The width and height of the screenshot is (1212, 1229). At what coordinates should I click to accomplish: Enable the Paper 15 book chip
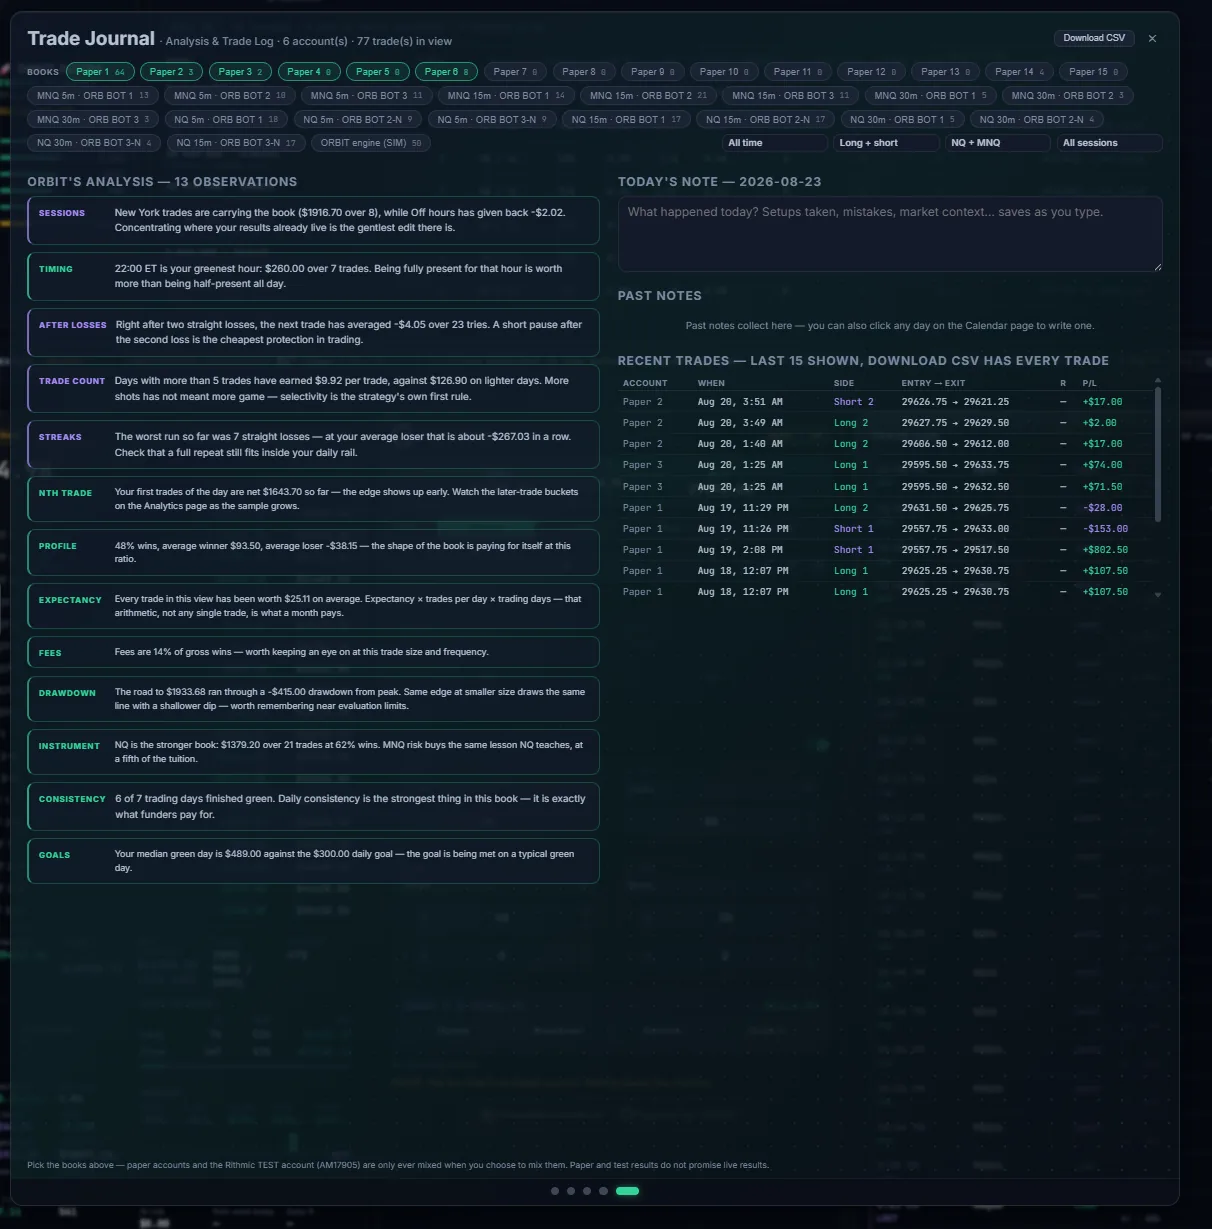[1093, 72]
